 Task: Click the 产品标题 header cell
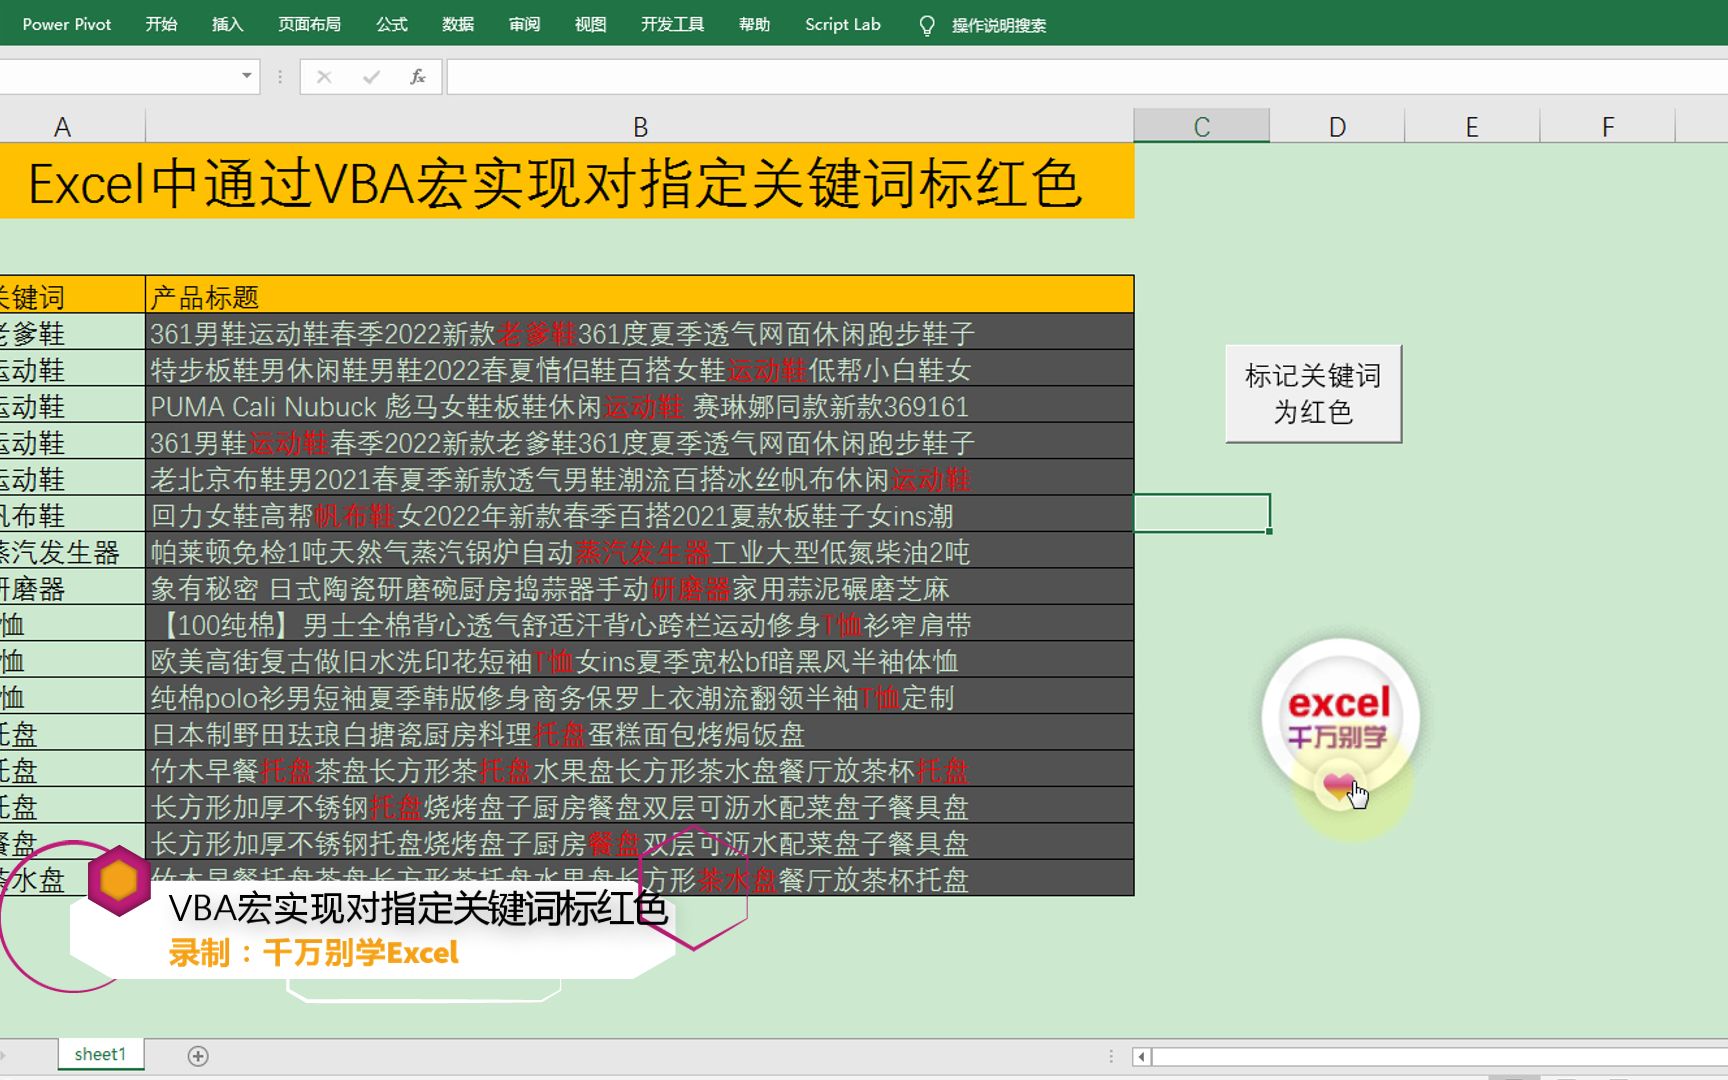pos(640,296)
